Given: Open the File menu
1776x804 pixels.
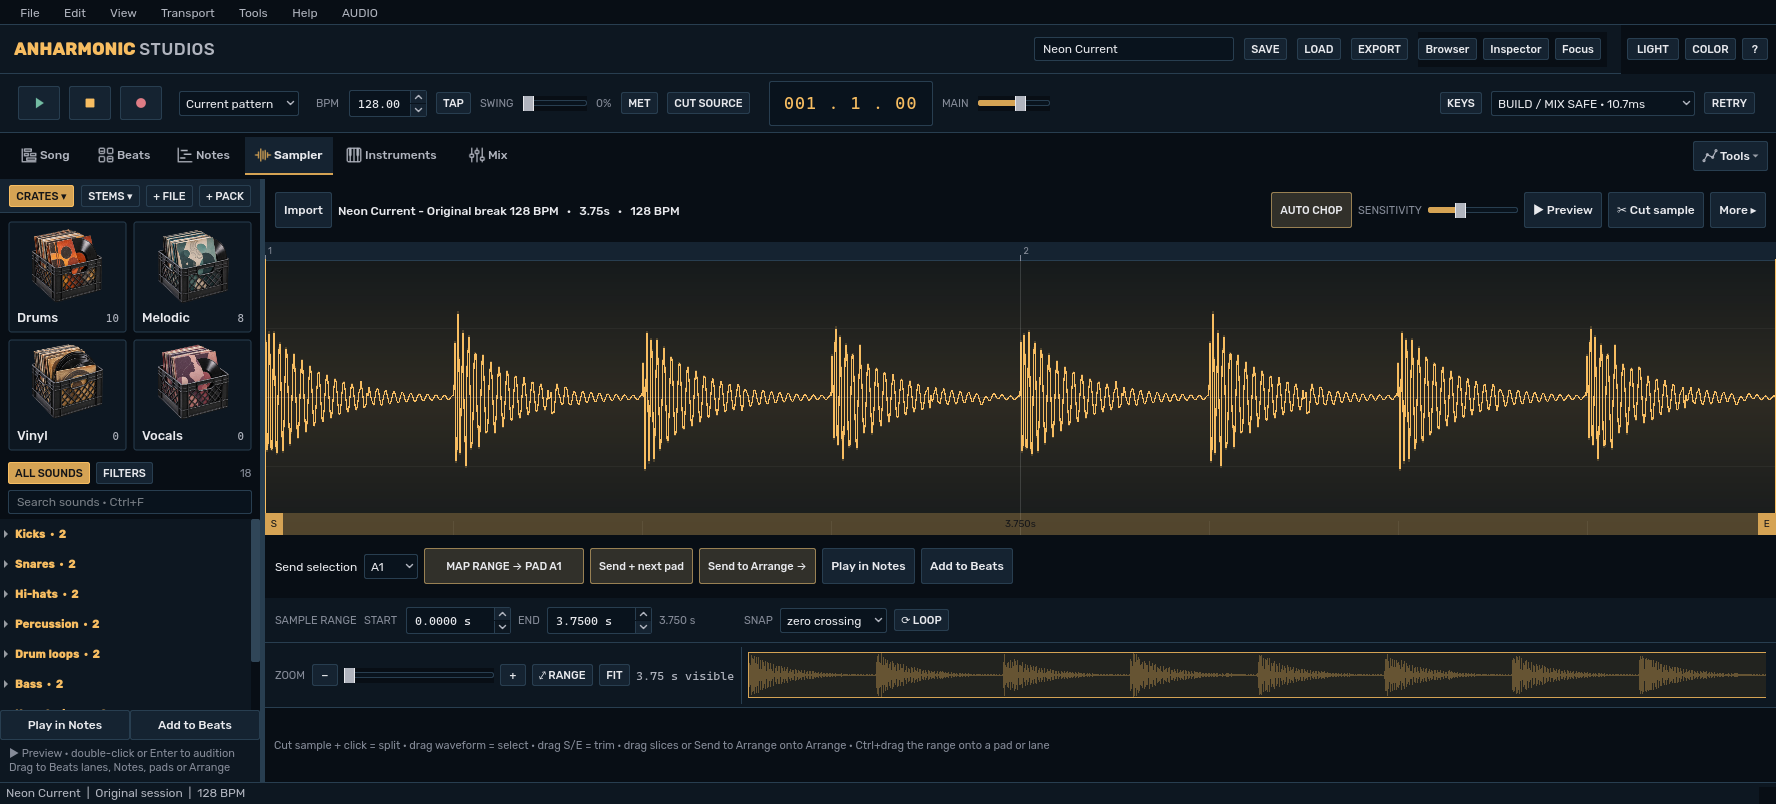Looking at the screenshot, I should tap(30, 13).
